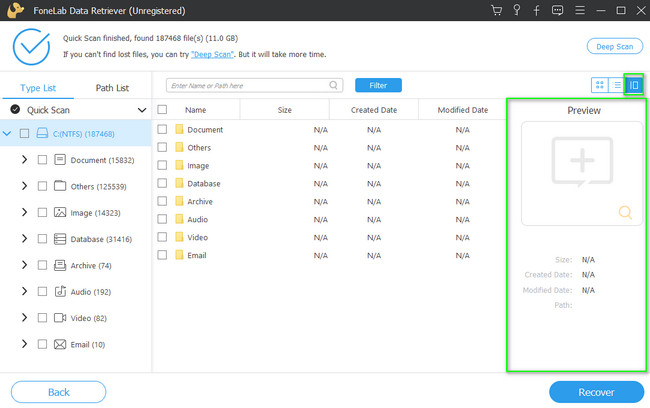Click the FoneLab app logo
Screen dimensions: 650x408
pos(15,10)
